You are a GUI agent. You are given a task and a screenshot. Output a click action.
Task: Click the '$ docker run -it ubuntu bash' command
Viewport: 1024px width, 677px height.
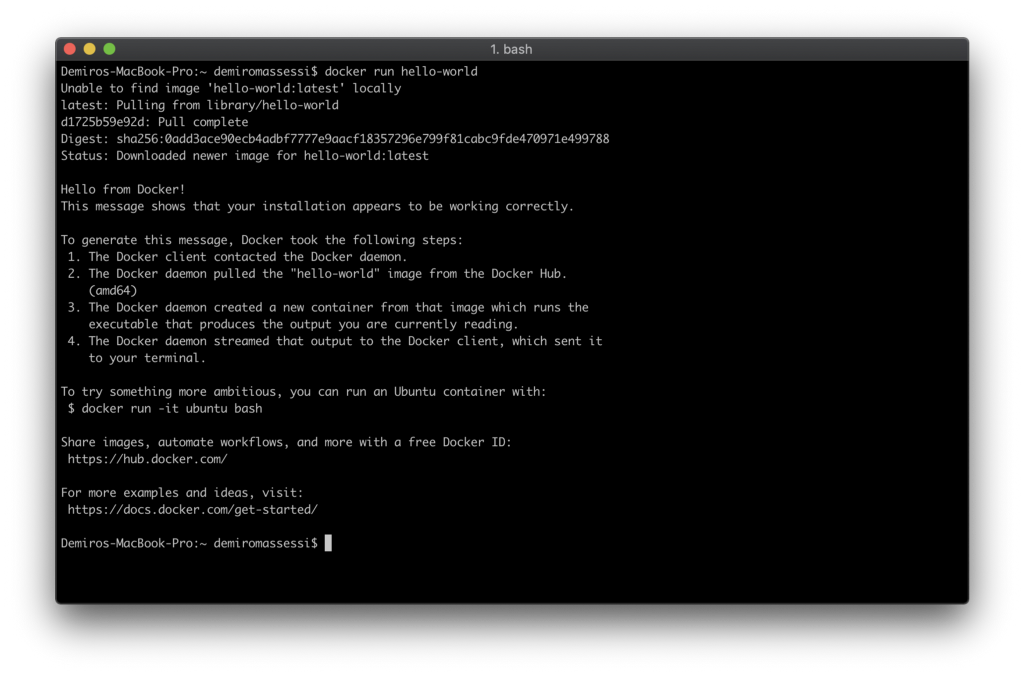tap(165, 409)
